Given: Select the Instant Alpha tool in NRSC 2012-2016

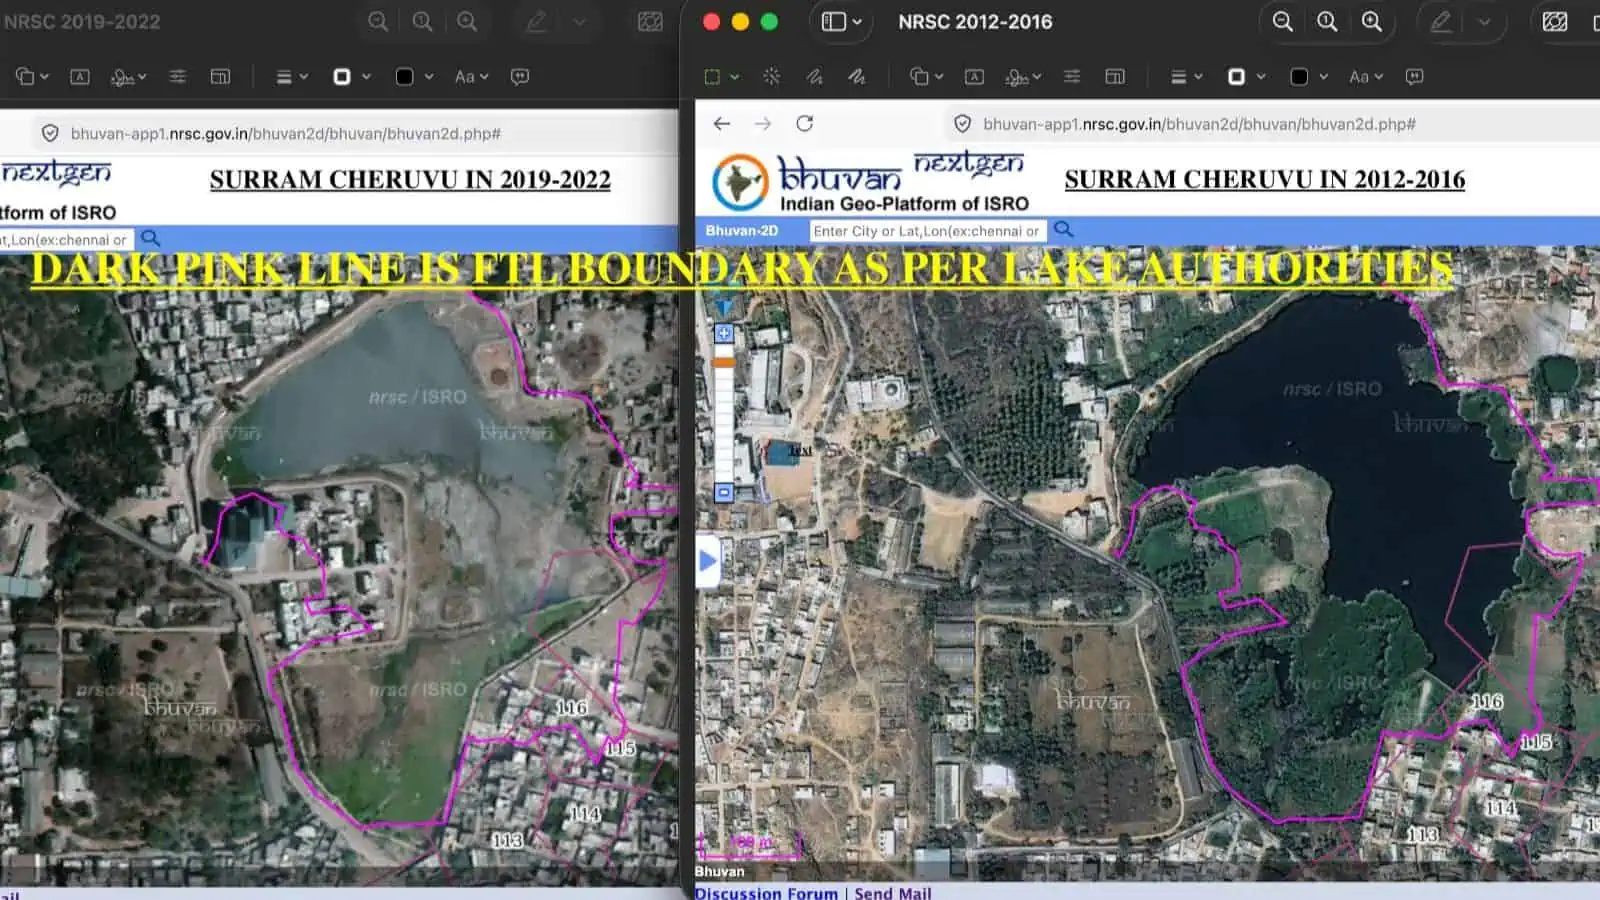Looking at the screenshot, I should 771,76.
